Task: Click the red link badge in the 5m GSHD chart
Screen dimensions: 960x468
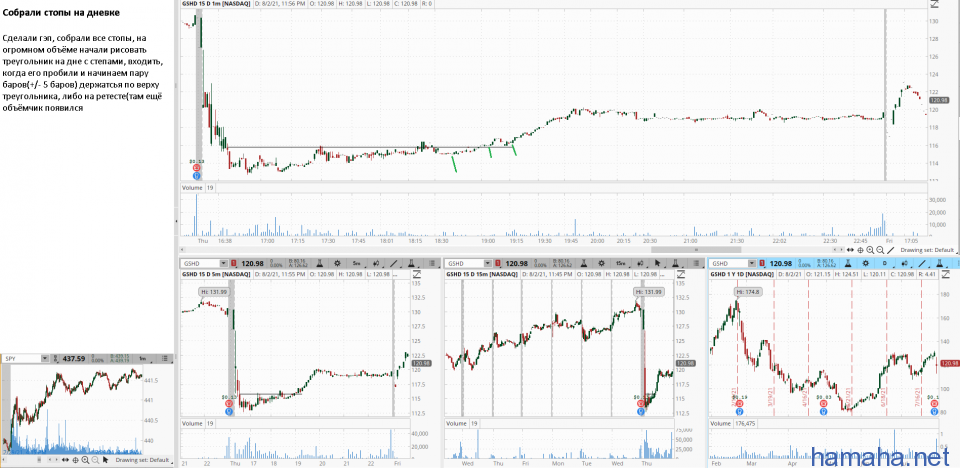Action: 234,263
